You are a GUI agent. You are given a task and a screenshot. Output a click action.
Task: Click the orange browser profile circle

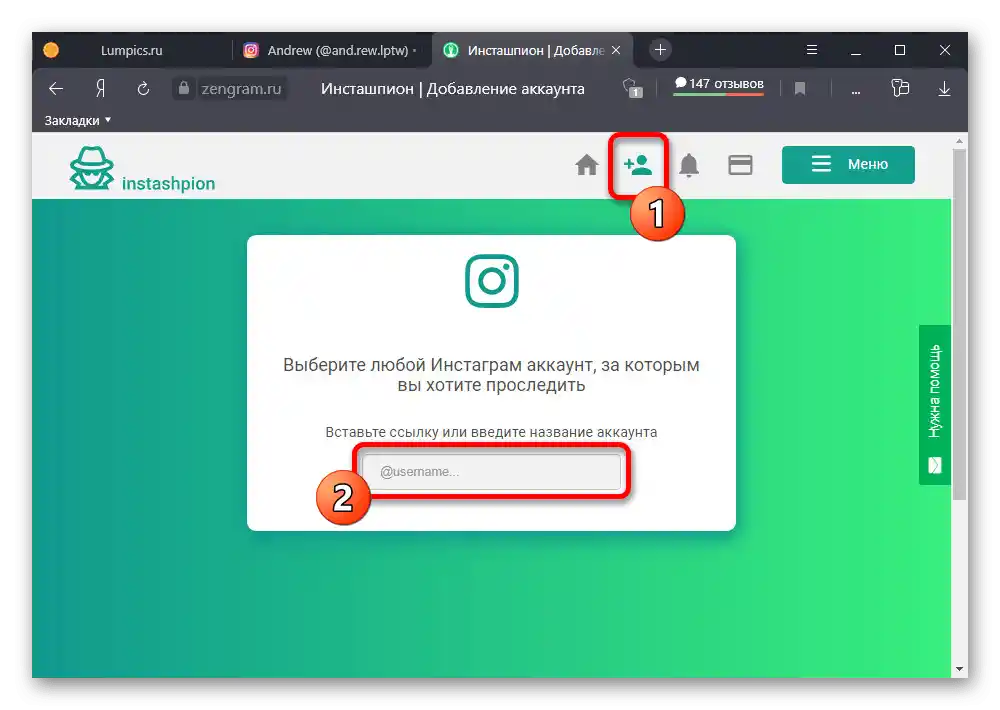coord(51,50)
